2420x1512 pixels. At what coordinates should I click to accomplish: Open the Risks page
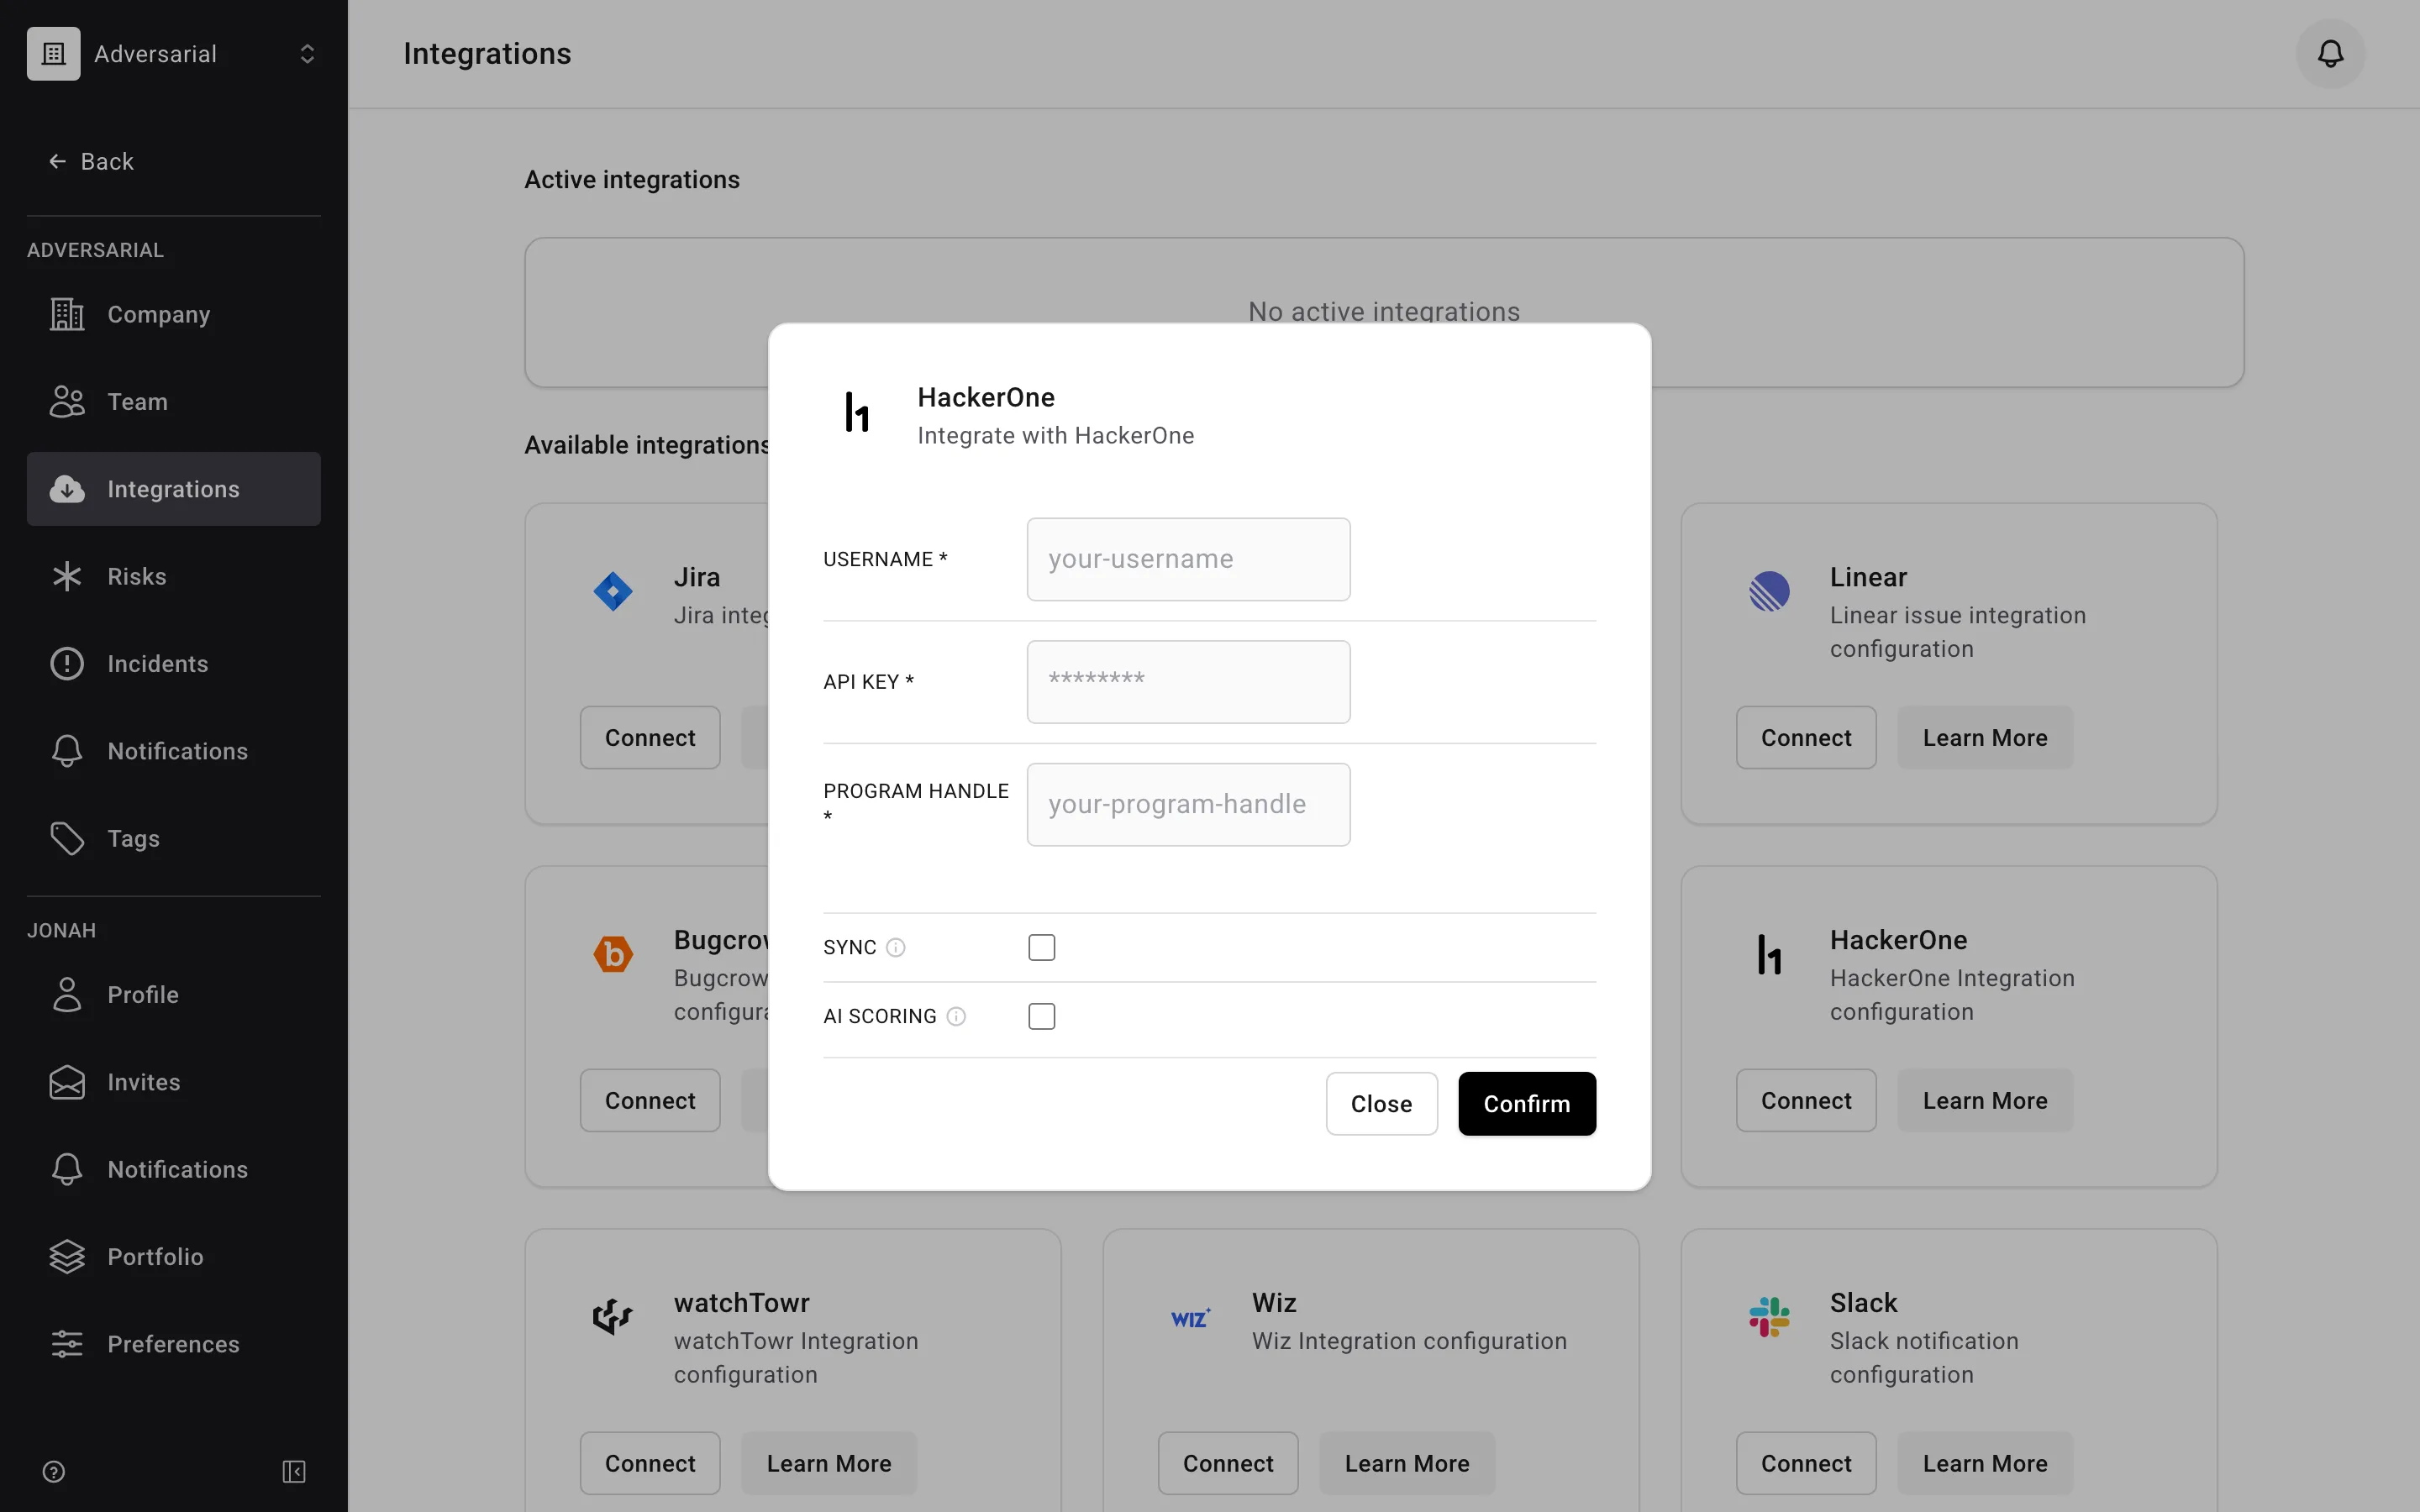[x=174, y=576]
